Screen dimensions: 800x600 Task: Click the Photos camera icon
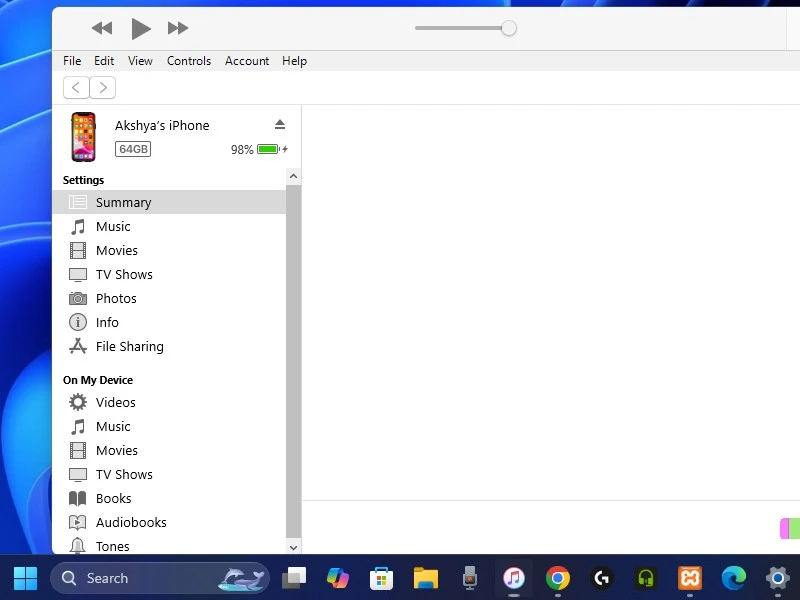[x=78, y=298]
